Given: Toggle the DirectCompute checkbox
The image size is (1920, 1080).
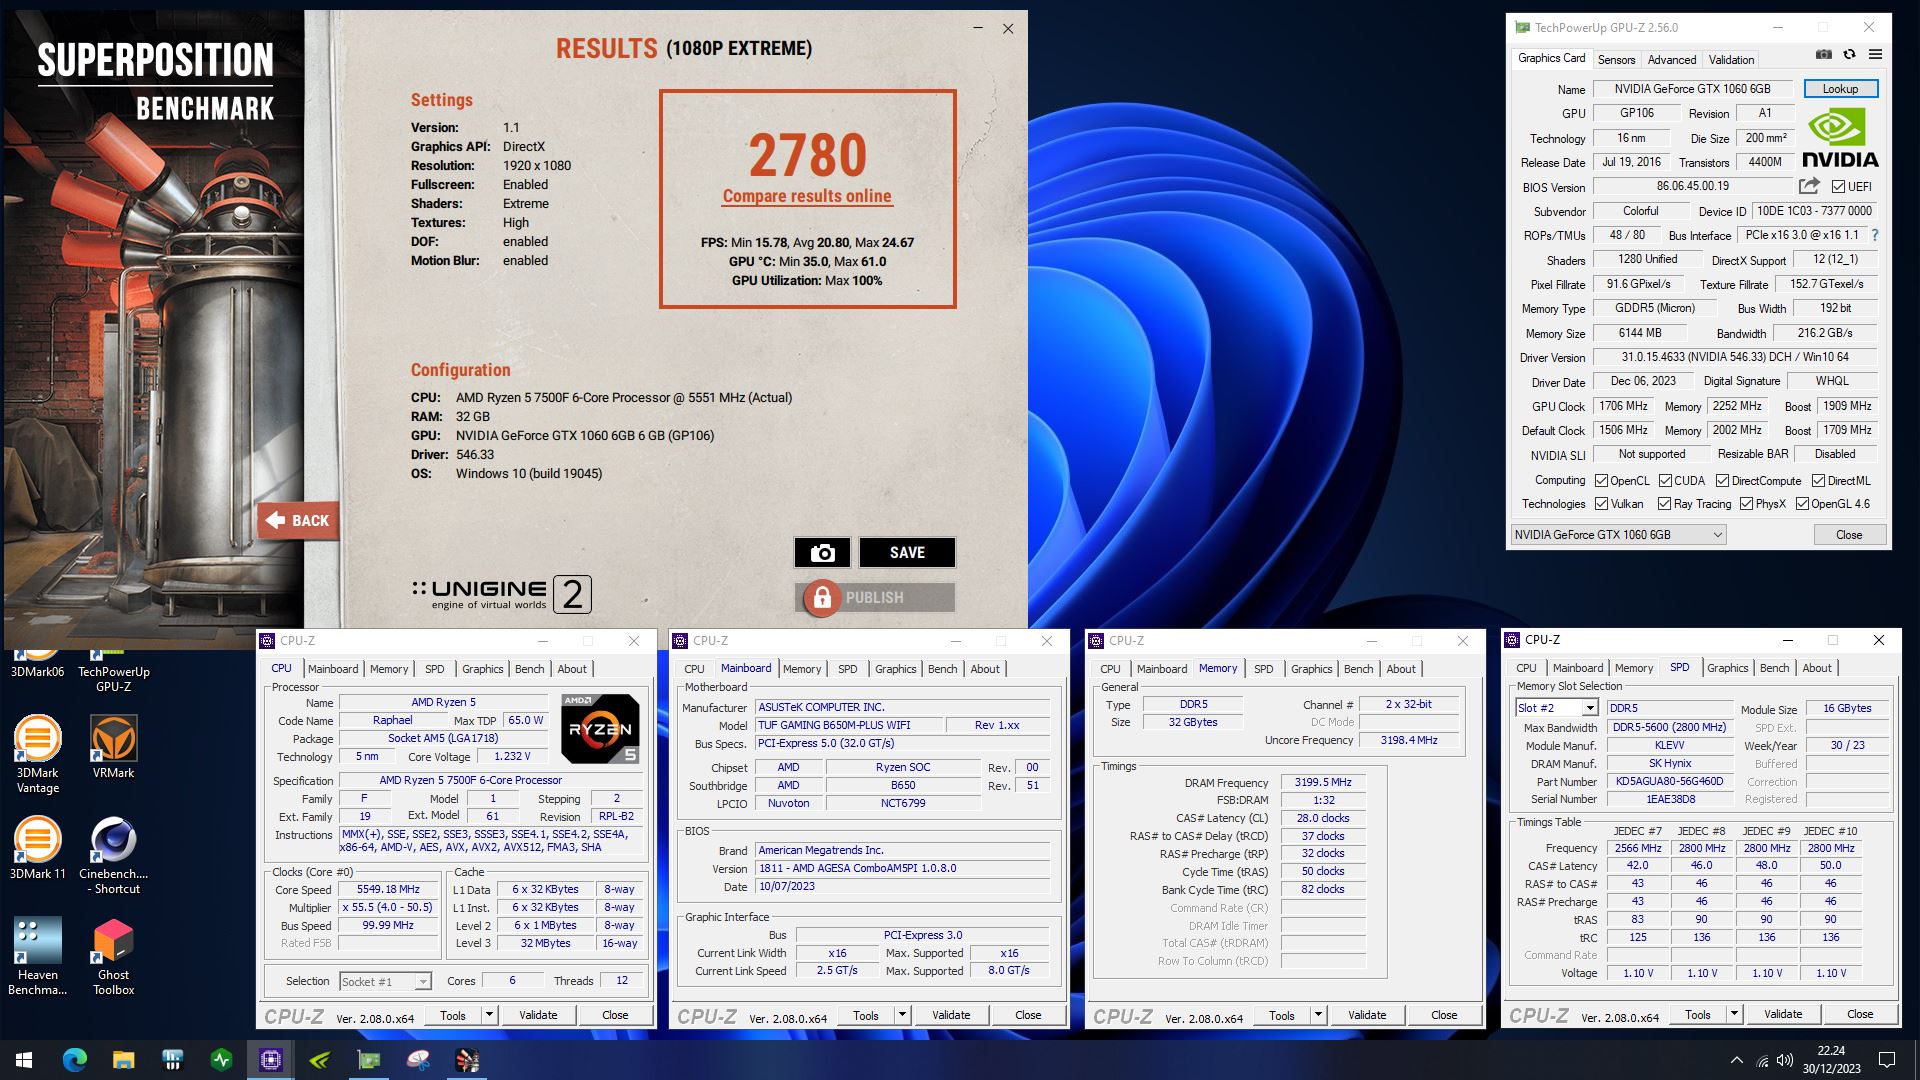Looking at the screenshot, I should (x=1722, y=481).
